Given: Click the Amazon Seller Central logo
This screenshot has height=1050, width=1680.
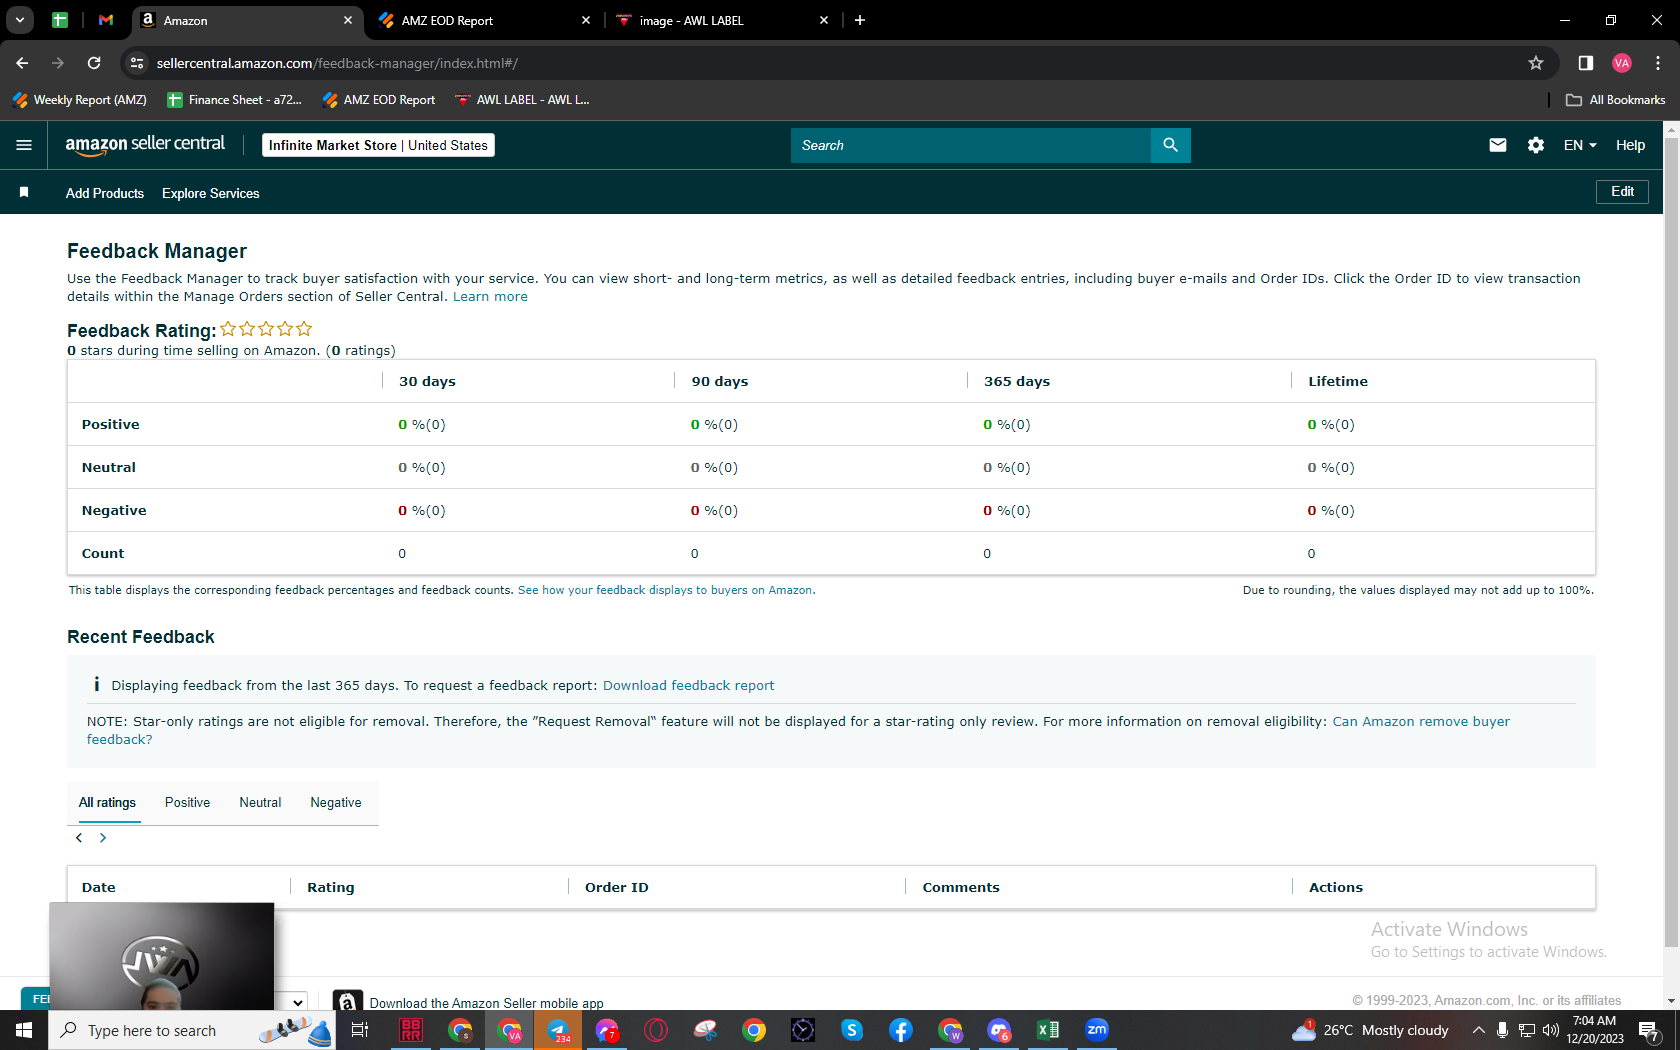Looking at the screenshot, I should tap(145, 145).
